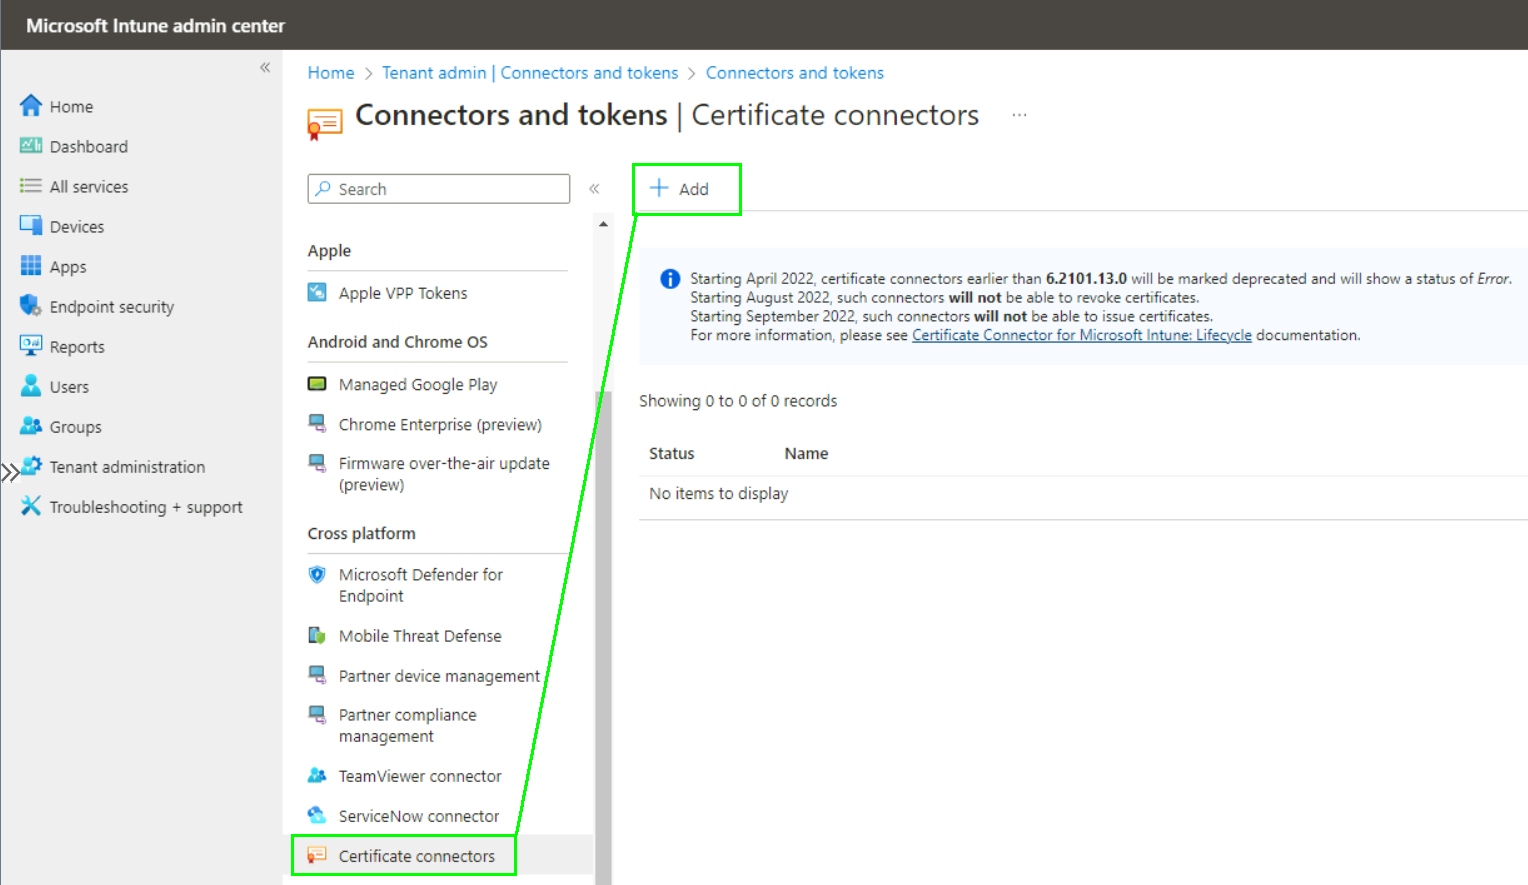Open Apps using the grid icon
The image size is (1528, 885).
31,266
